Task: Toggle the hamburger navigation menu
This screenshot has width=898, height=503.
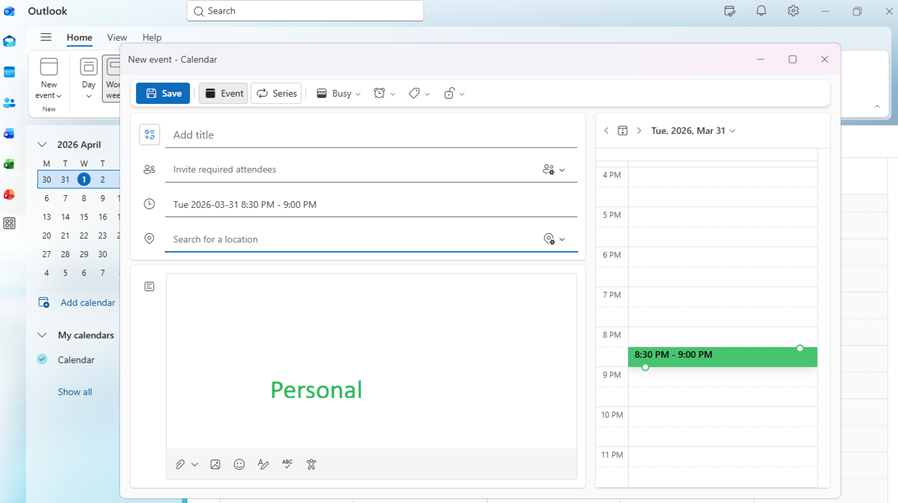Action: tap(46, 37)
